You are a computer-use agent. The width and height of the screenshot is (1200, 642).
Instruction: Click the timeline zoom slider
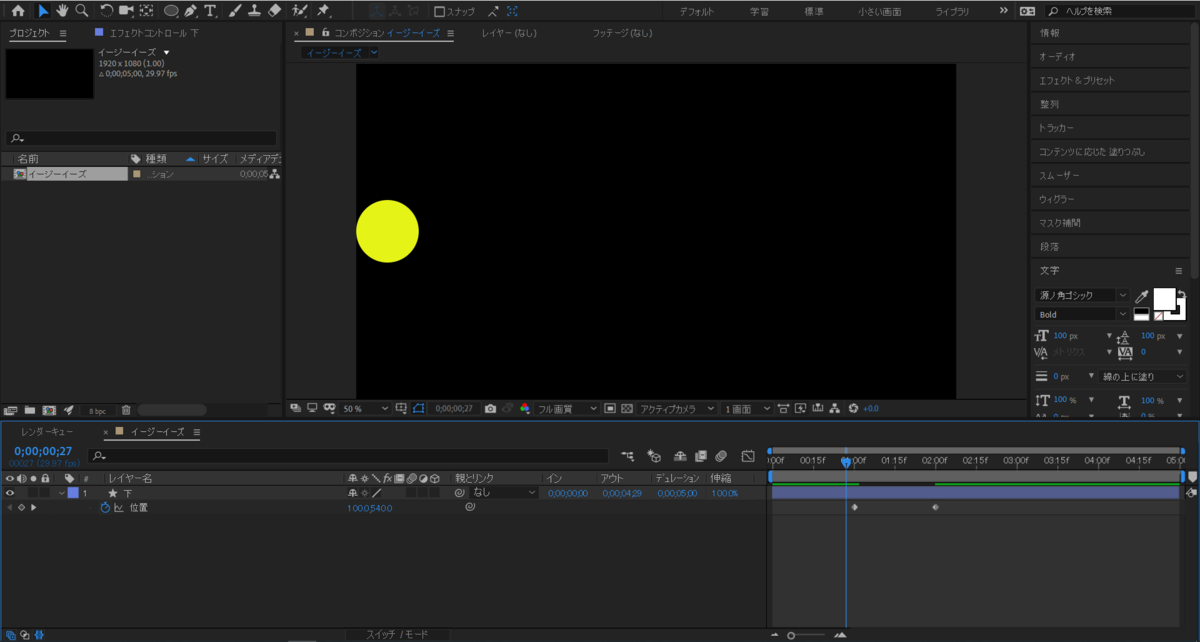(x=808, y=635)
